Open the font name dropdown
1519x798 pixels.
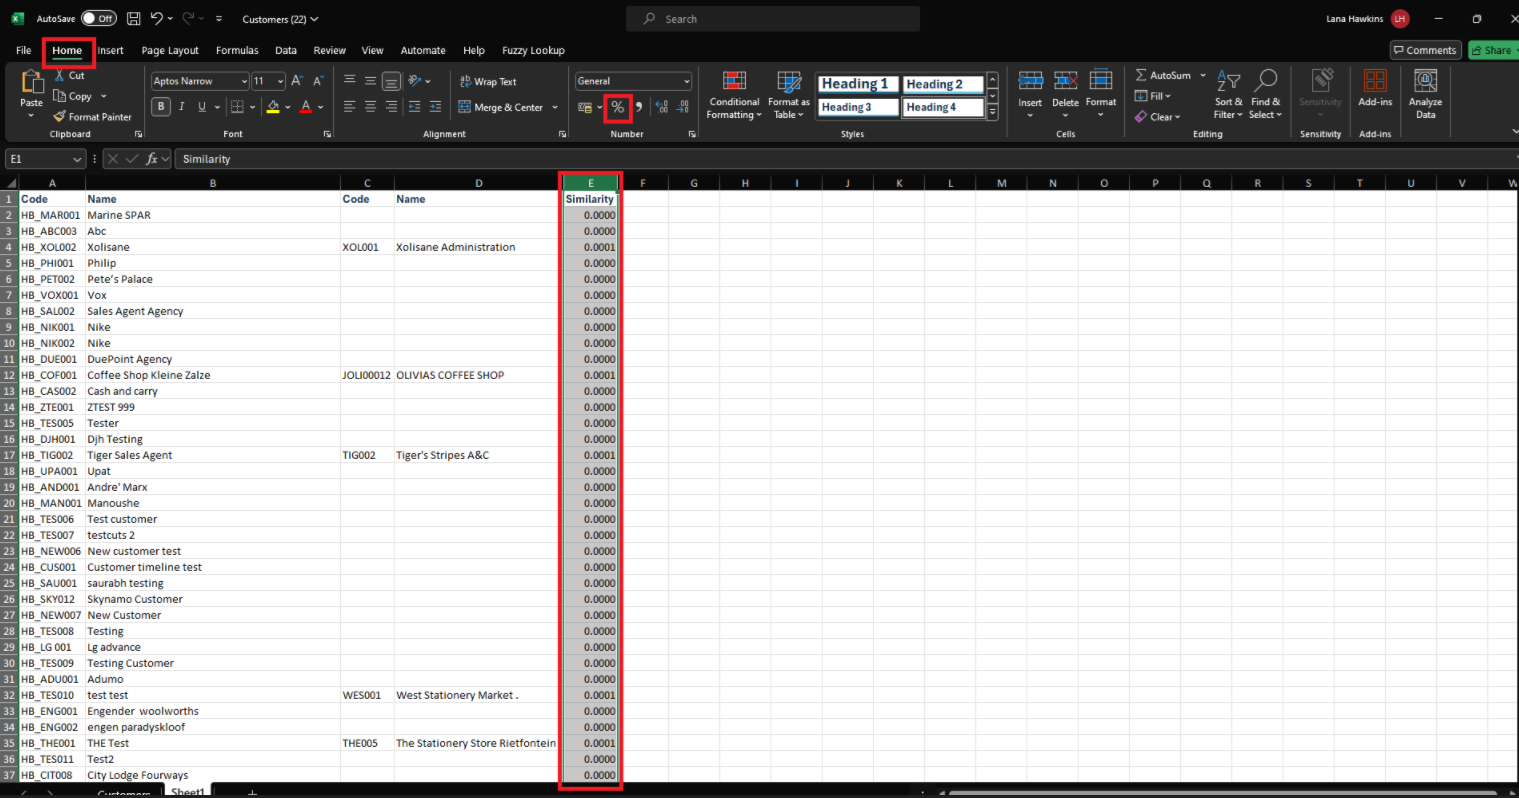click(x=244, y=82)
